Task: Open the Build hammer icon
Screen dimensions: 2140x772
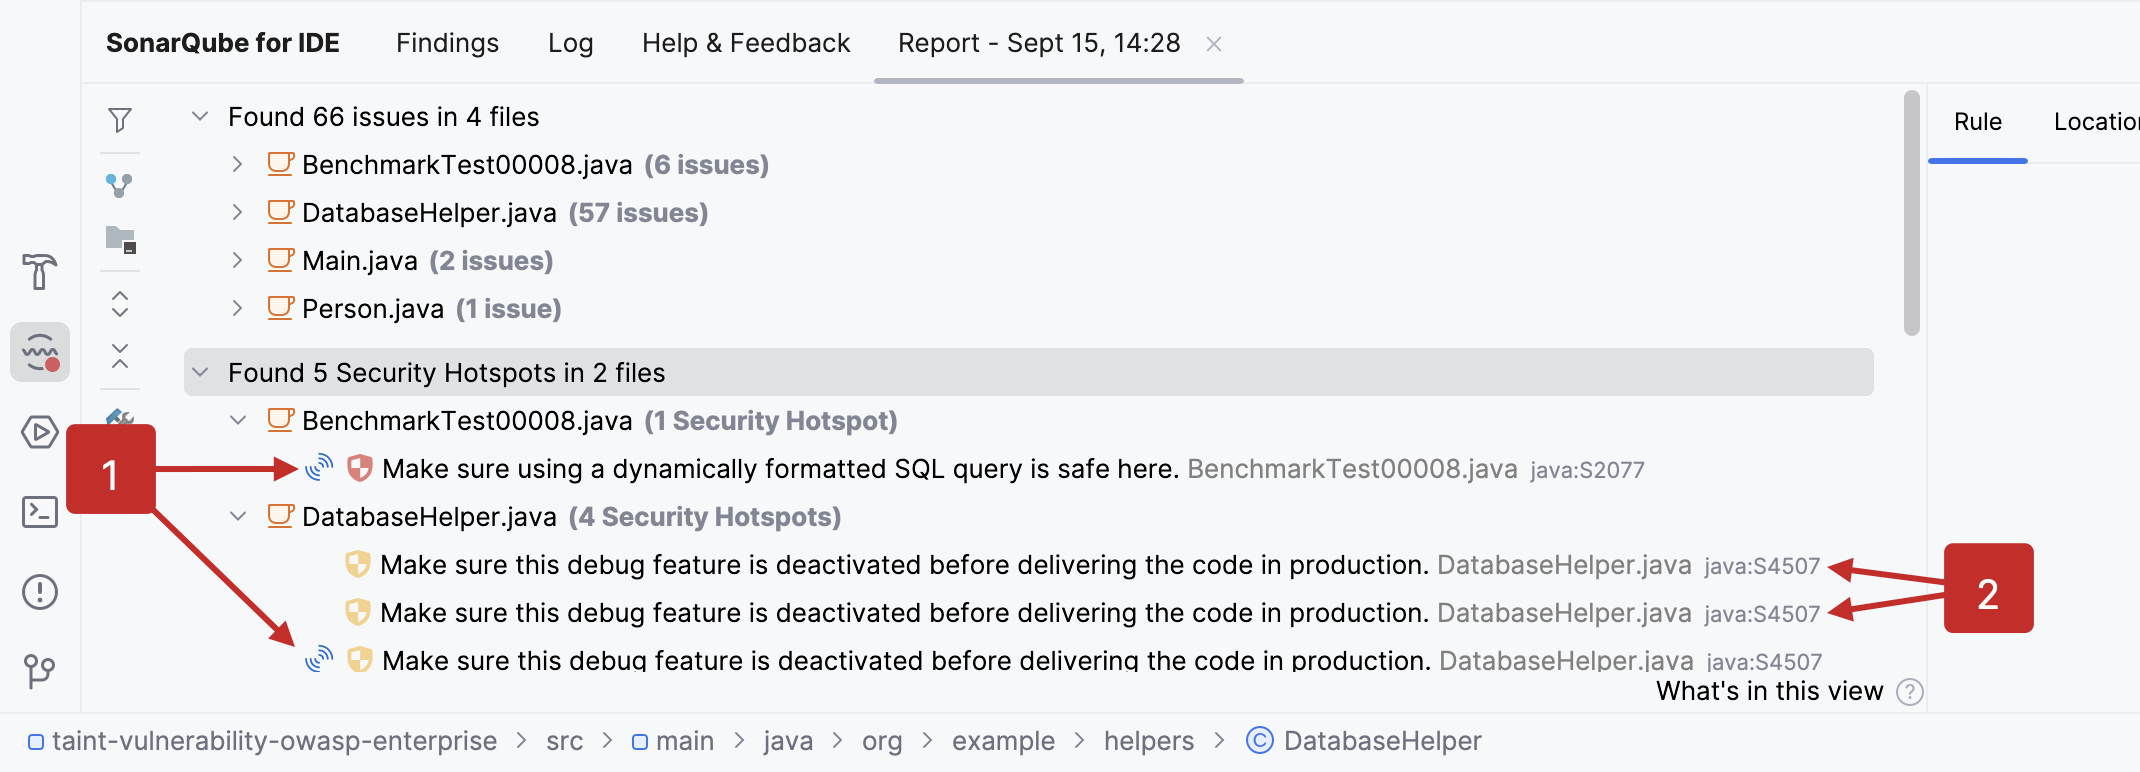Action: (40, 272)
